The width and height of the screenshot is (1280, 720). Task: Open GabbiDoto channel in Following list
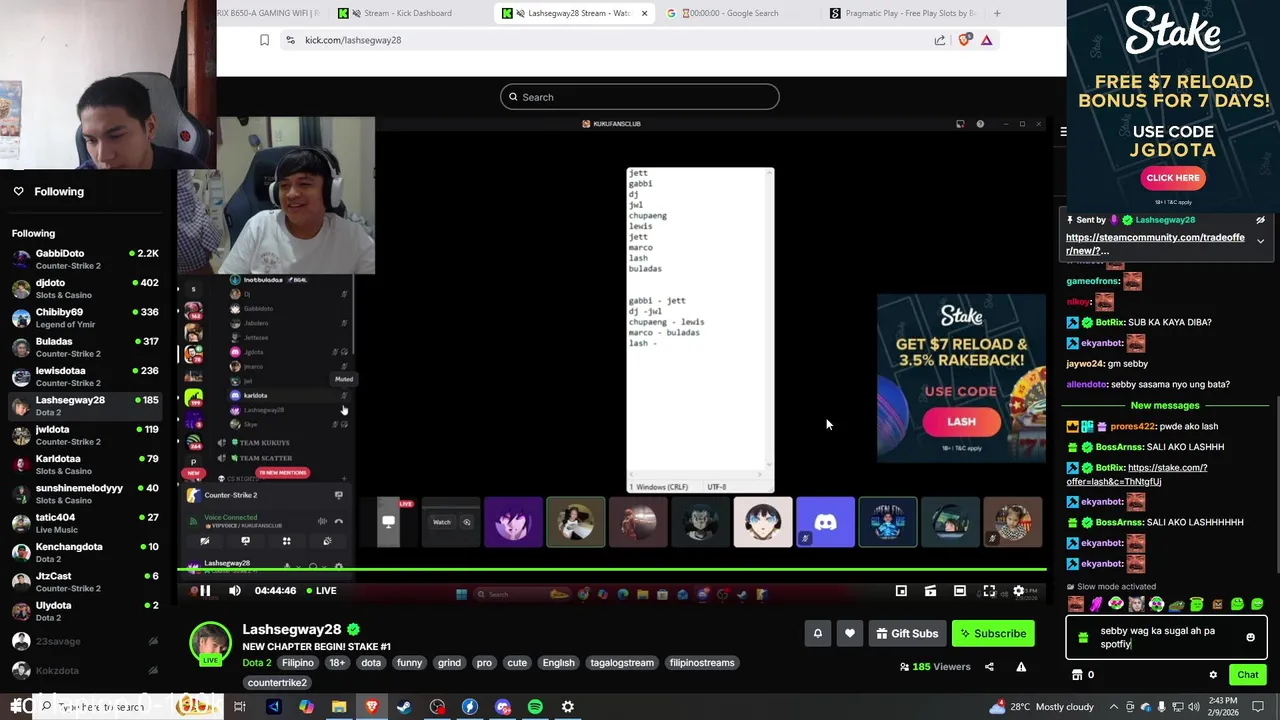pyautogui.click(x=85, y=259)
